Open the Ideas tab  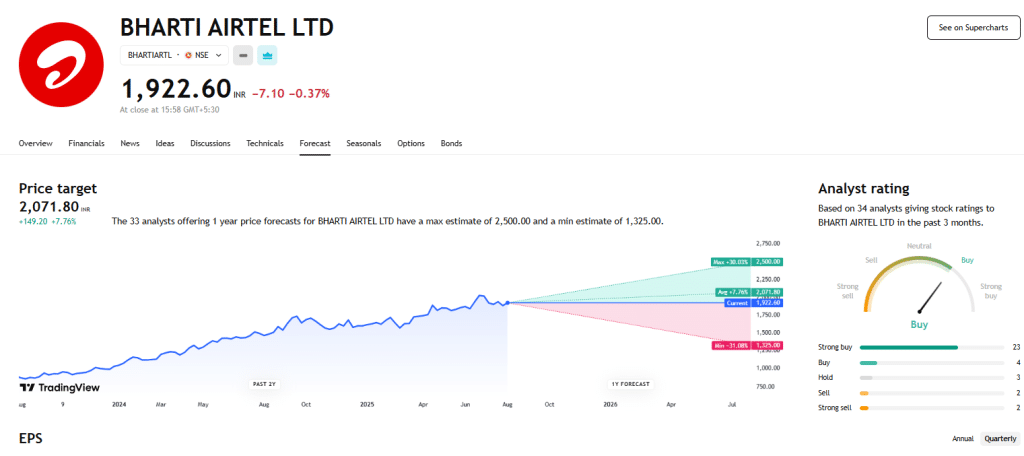point(165,144)
